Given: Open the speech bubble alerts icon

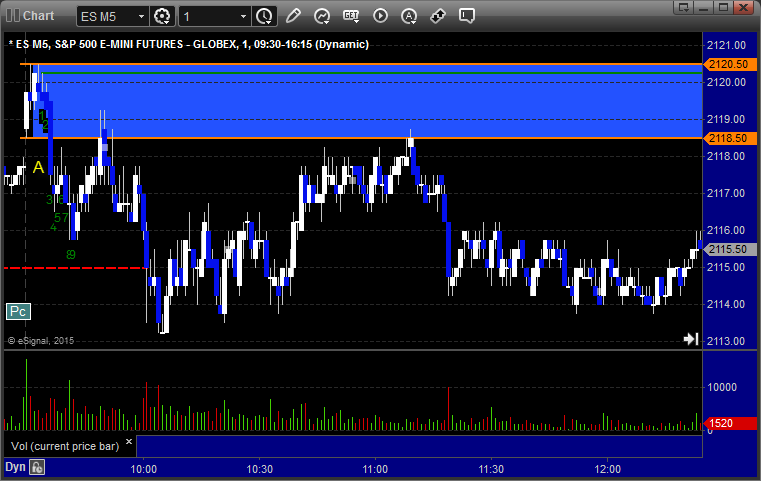Looking at the screenshot, I should (x=466, y=16).
